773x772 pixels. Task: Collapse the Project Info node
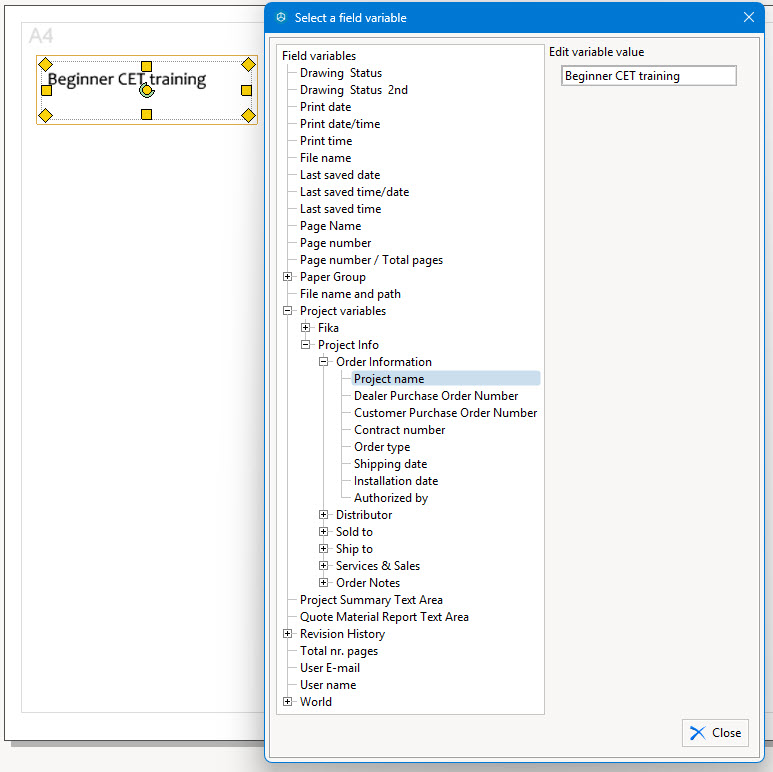coord(306,345)
